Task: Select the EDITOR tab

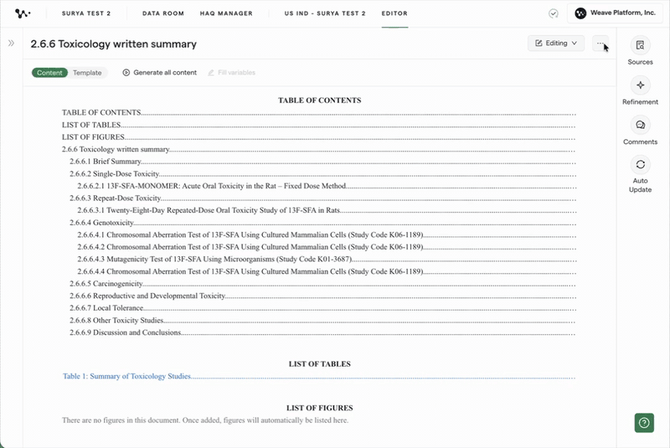Action: pos(394,13)
